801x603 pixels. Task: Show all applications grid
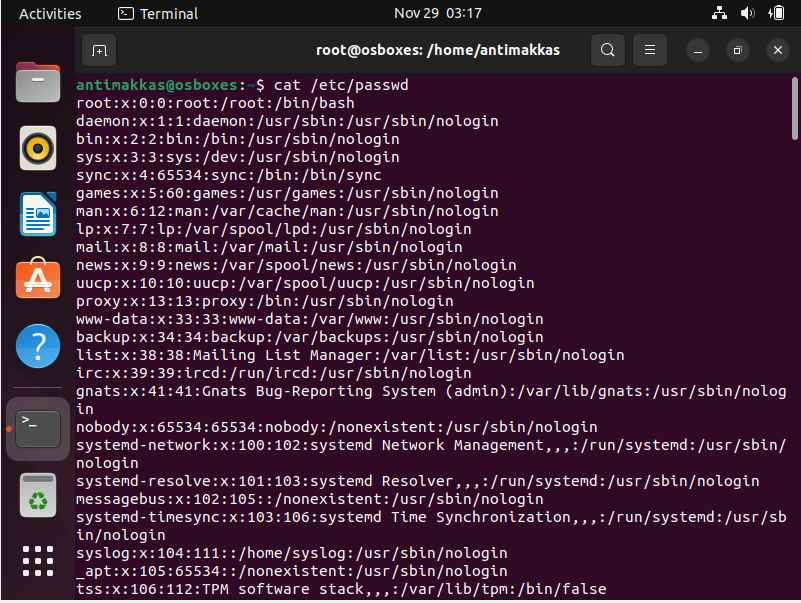pyautogui.click(x=38, y=561)
